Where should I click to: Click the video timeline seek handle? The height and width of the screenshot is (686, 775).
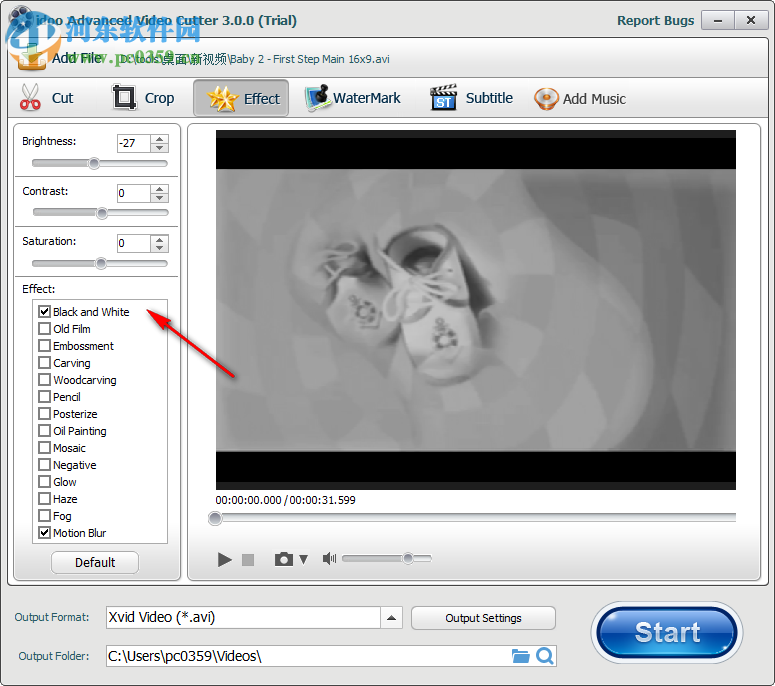pyautogui.click(x=215, y=518)
